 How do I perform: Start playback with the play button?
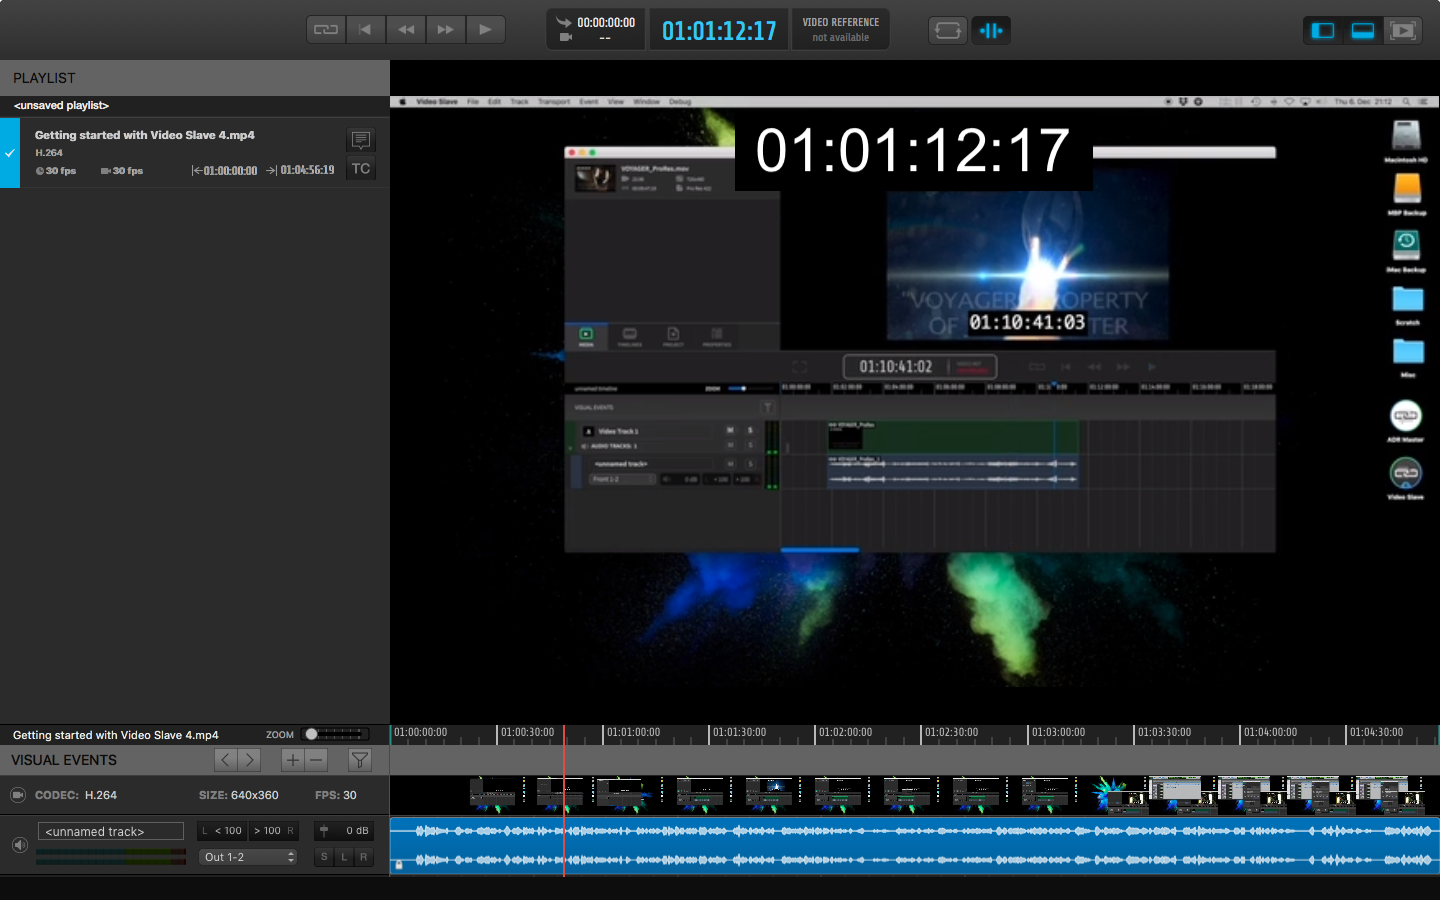(485, 29)
